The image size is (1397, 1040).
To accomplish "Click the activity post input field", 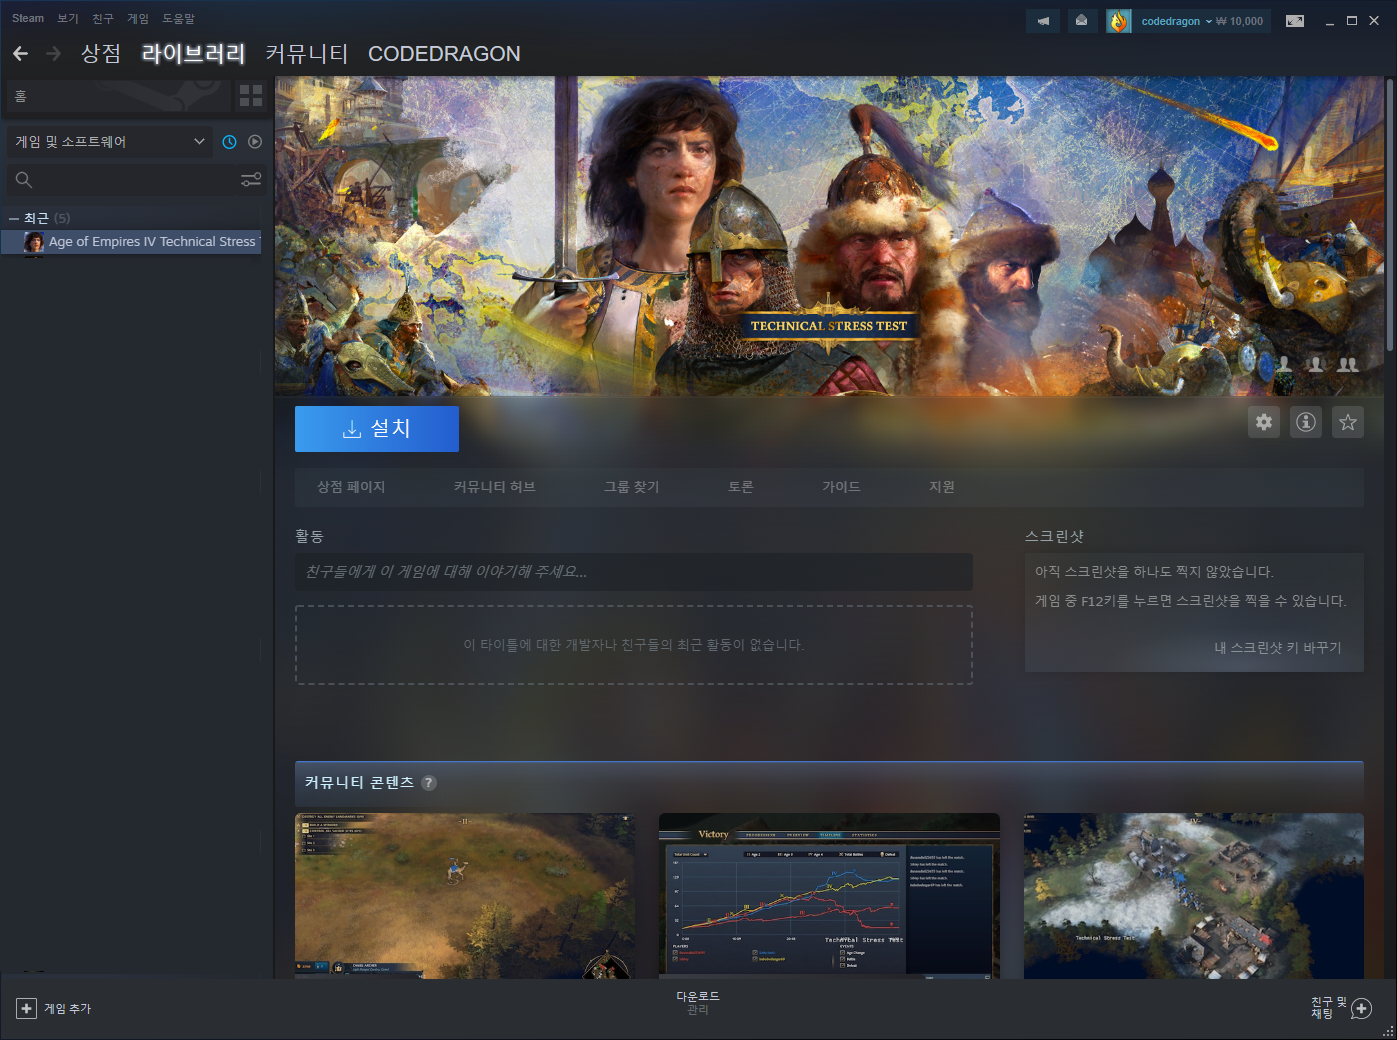I will coord(634,572).
